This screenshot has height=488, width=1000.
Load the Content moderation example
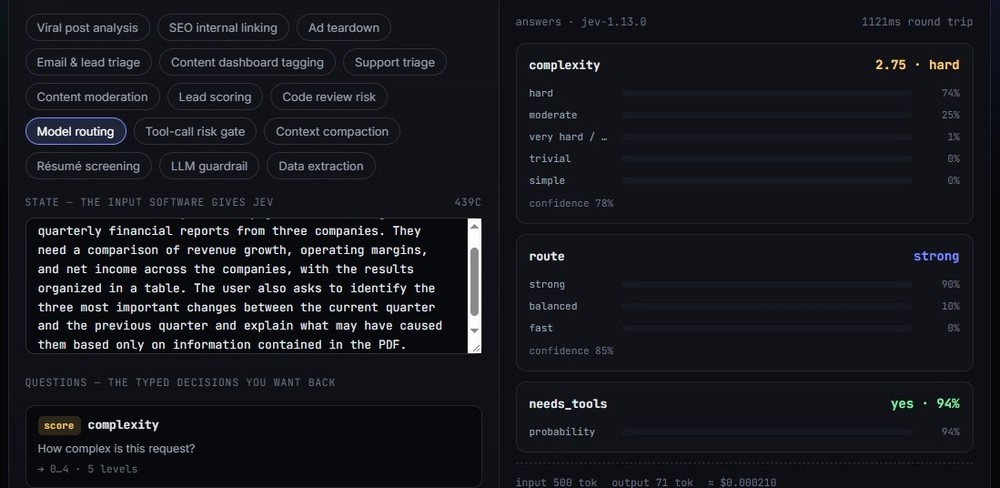coord(92,97)
